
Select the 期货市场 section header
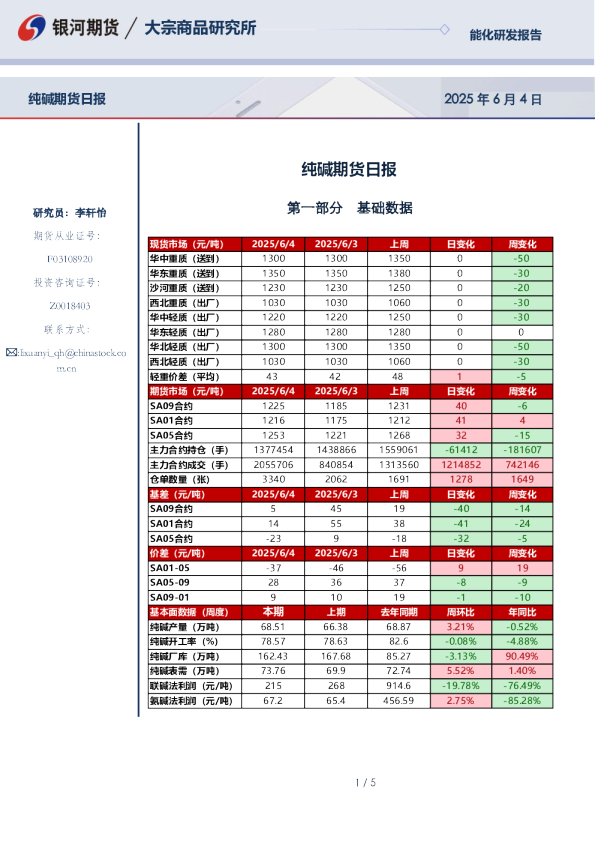coord(195,391)
